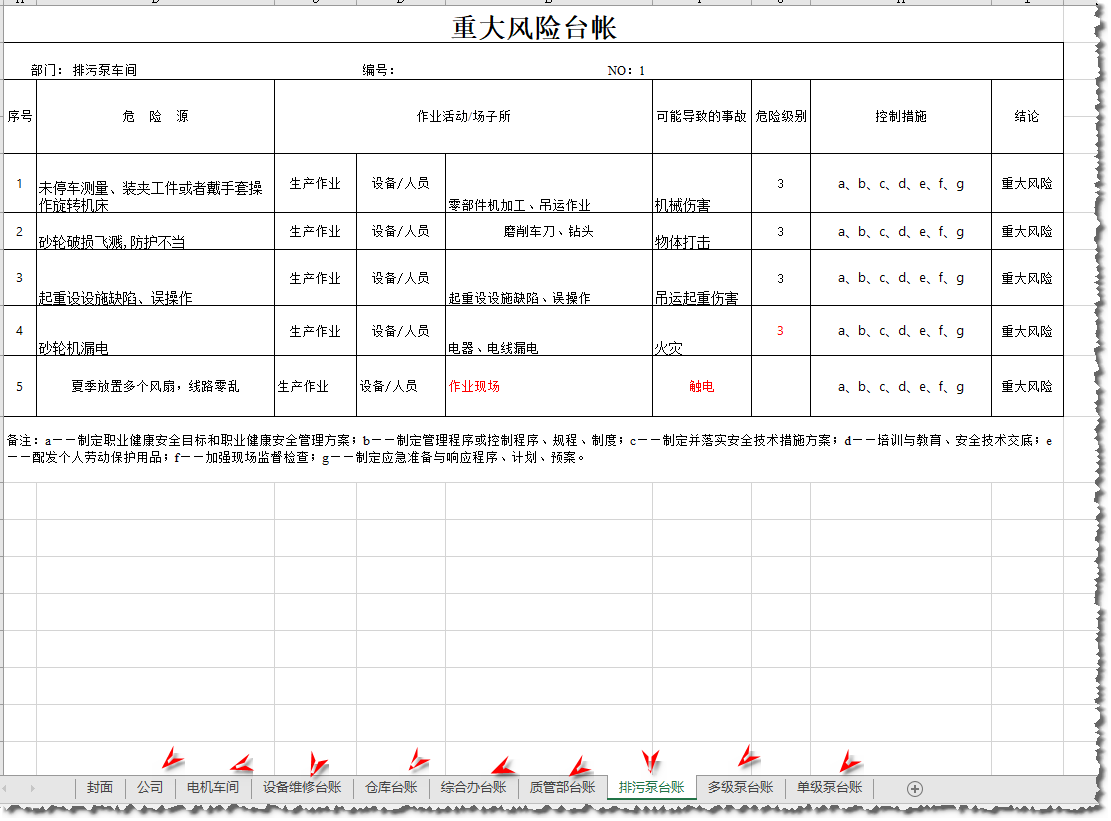Select the hazard source cell 起重设设施缺陷、误操作 in row 3

pos(155,278)
